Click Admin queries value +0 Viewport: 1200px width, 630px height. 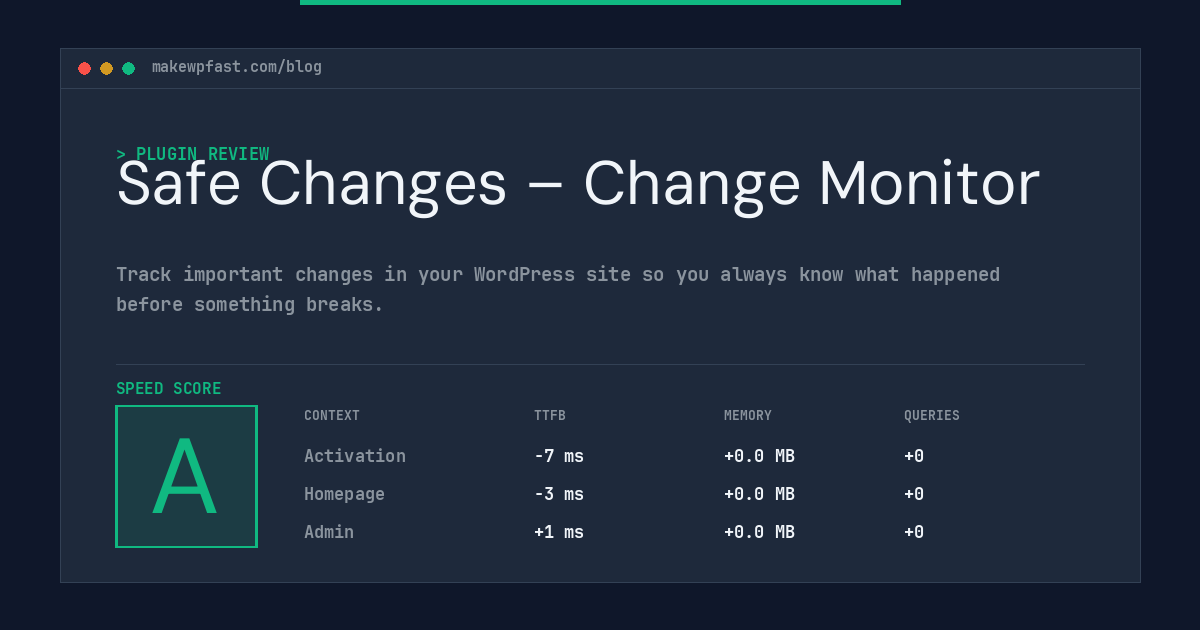tap(914, 532)
